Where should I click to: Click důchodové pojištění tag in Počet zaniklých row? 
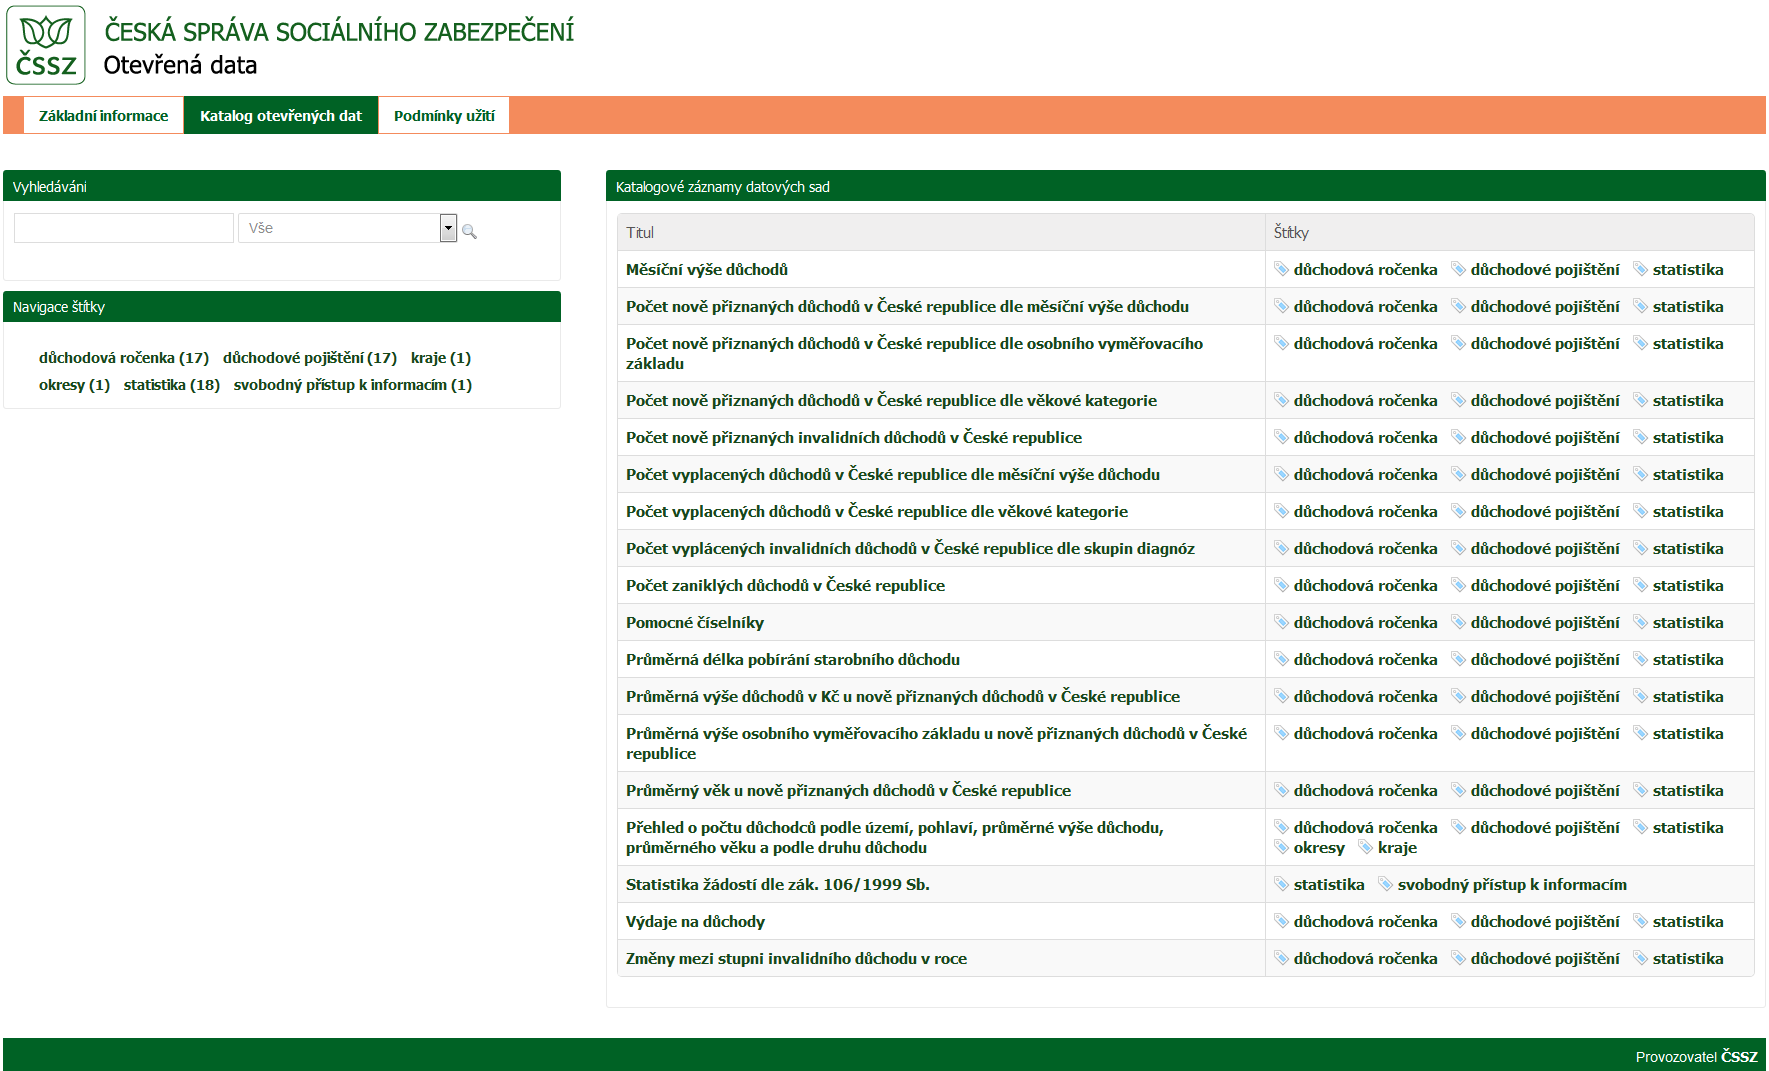[x=1545, y=585]
